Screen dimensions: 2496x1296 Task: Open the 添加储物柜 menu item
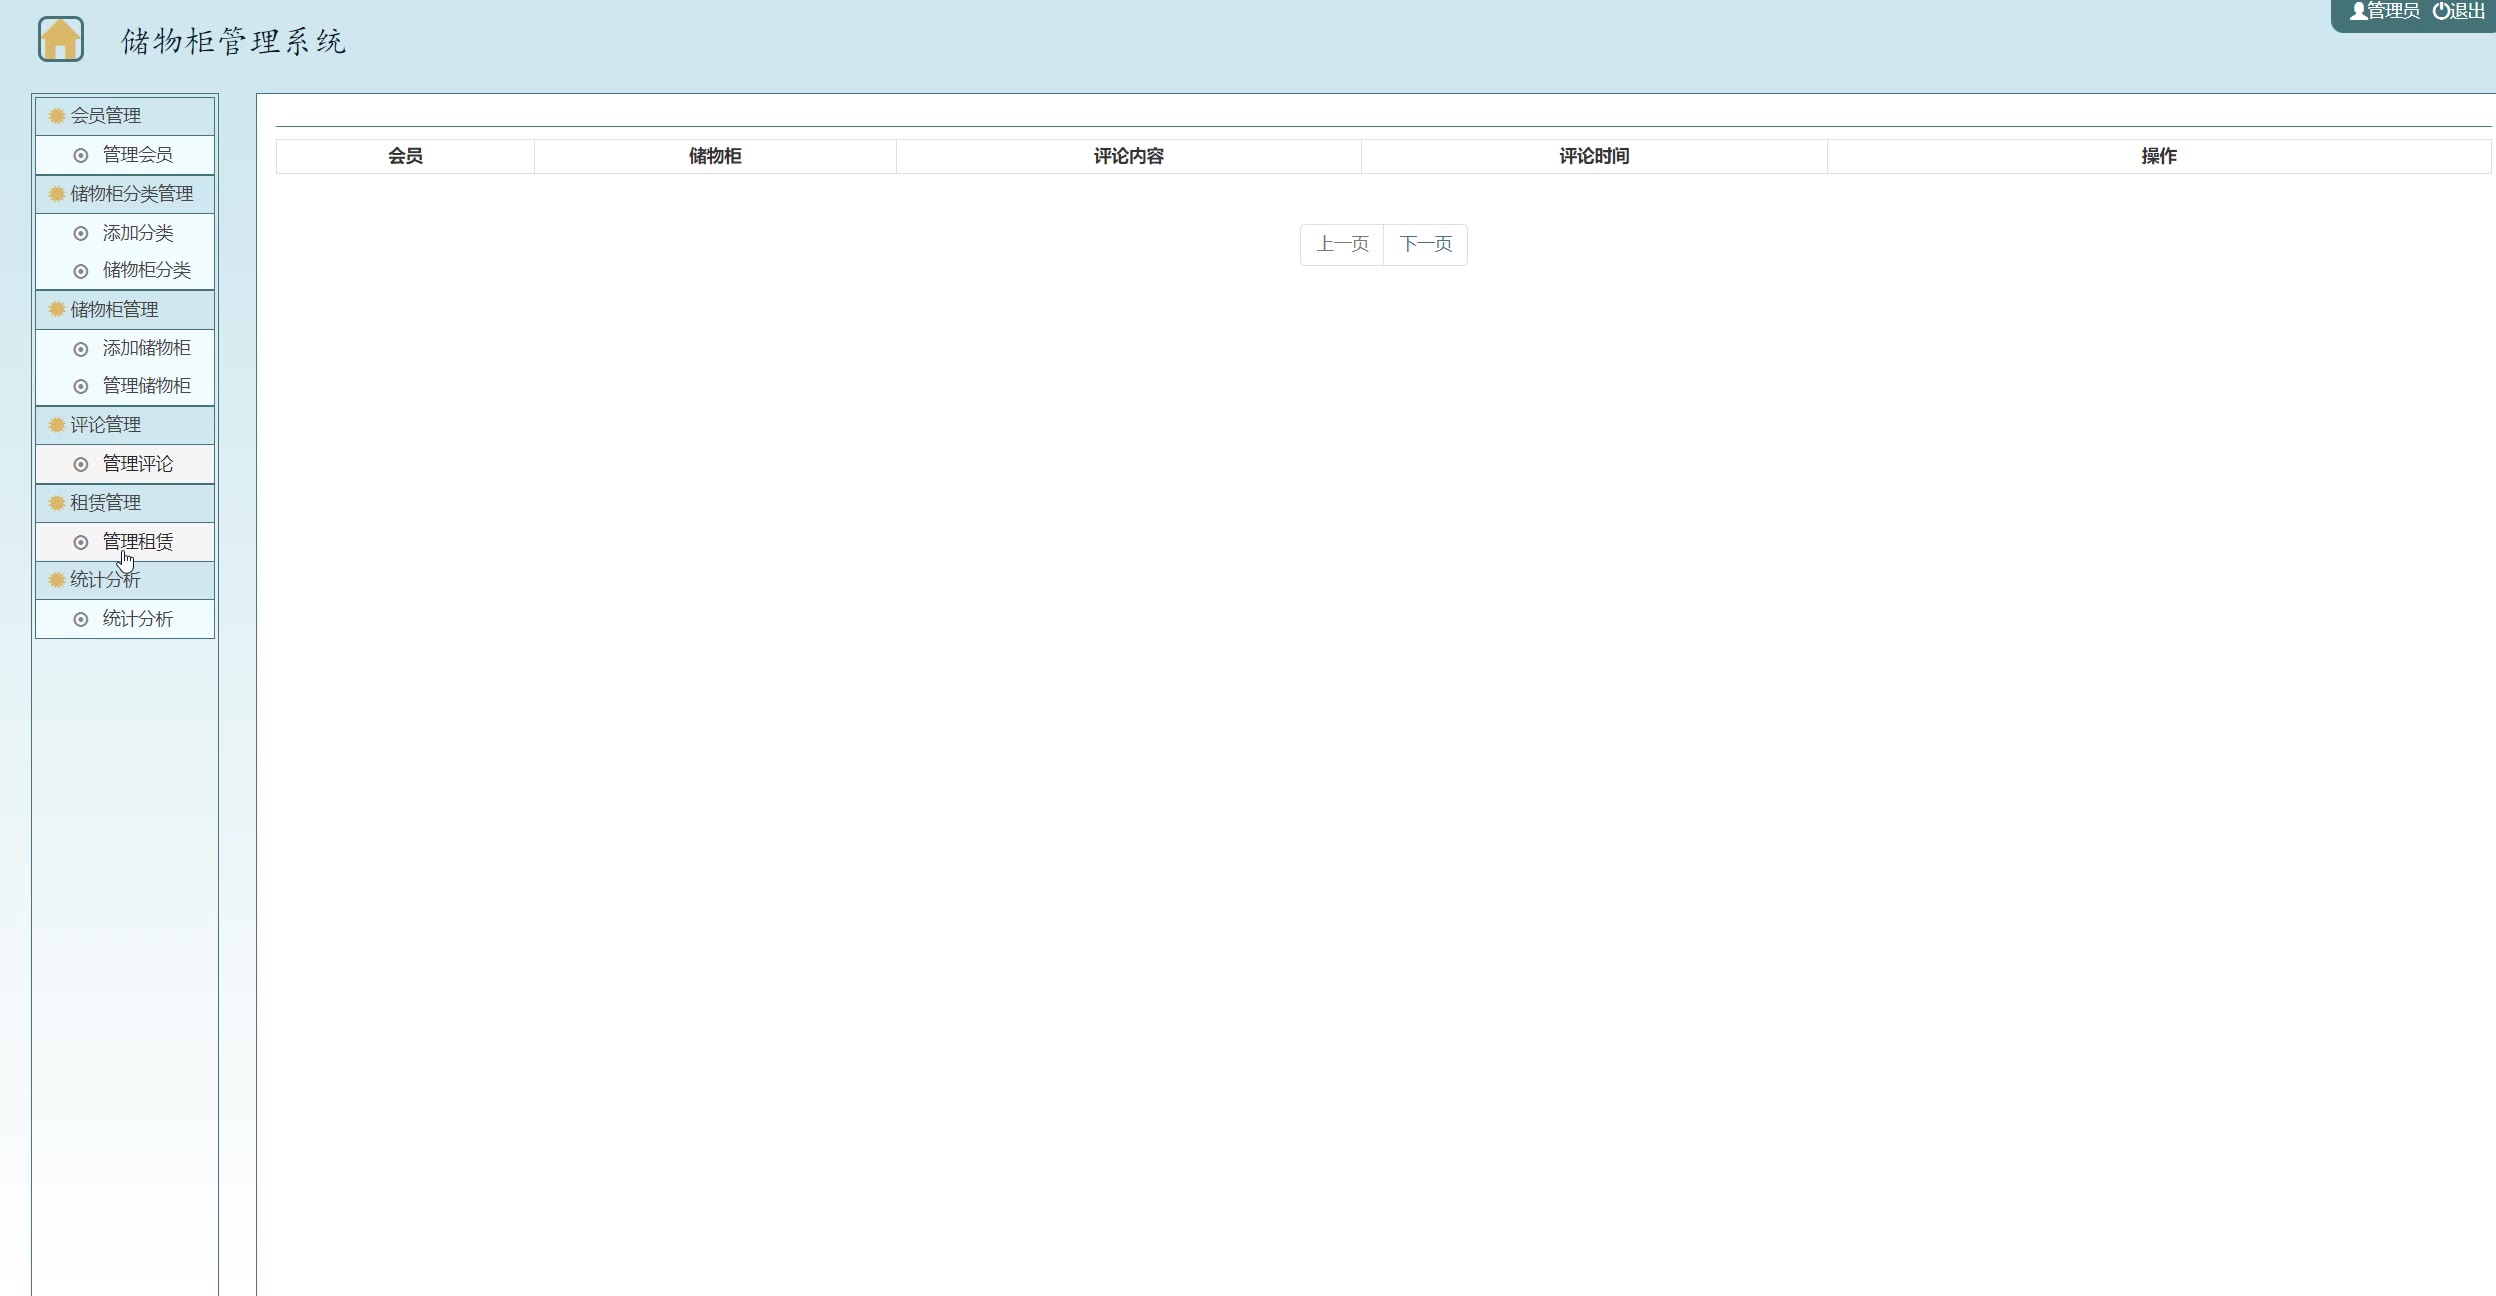pos(125,348)
